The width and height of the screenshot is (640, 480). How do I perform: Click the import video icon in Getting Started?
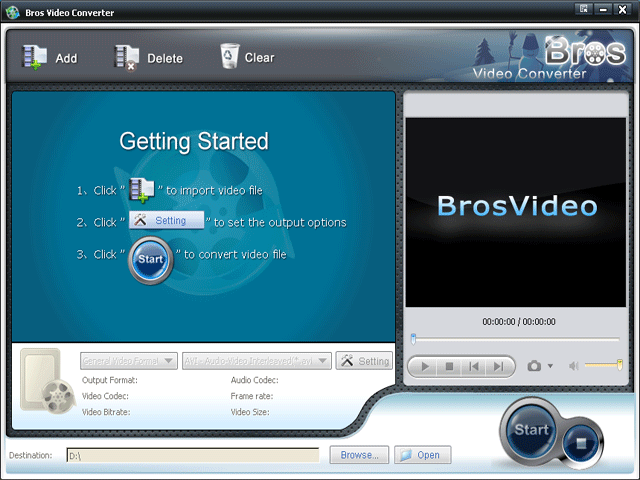[143, 189]
